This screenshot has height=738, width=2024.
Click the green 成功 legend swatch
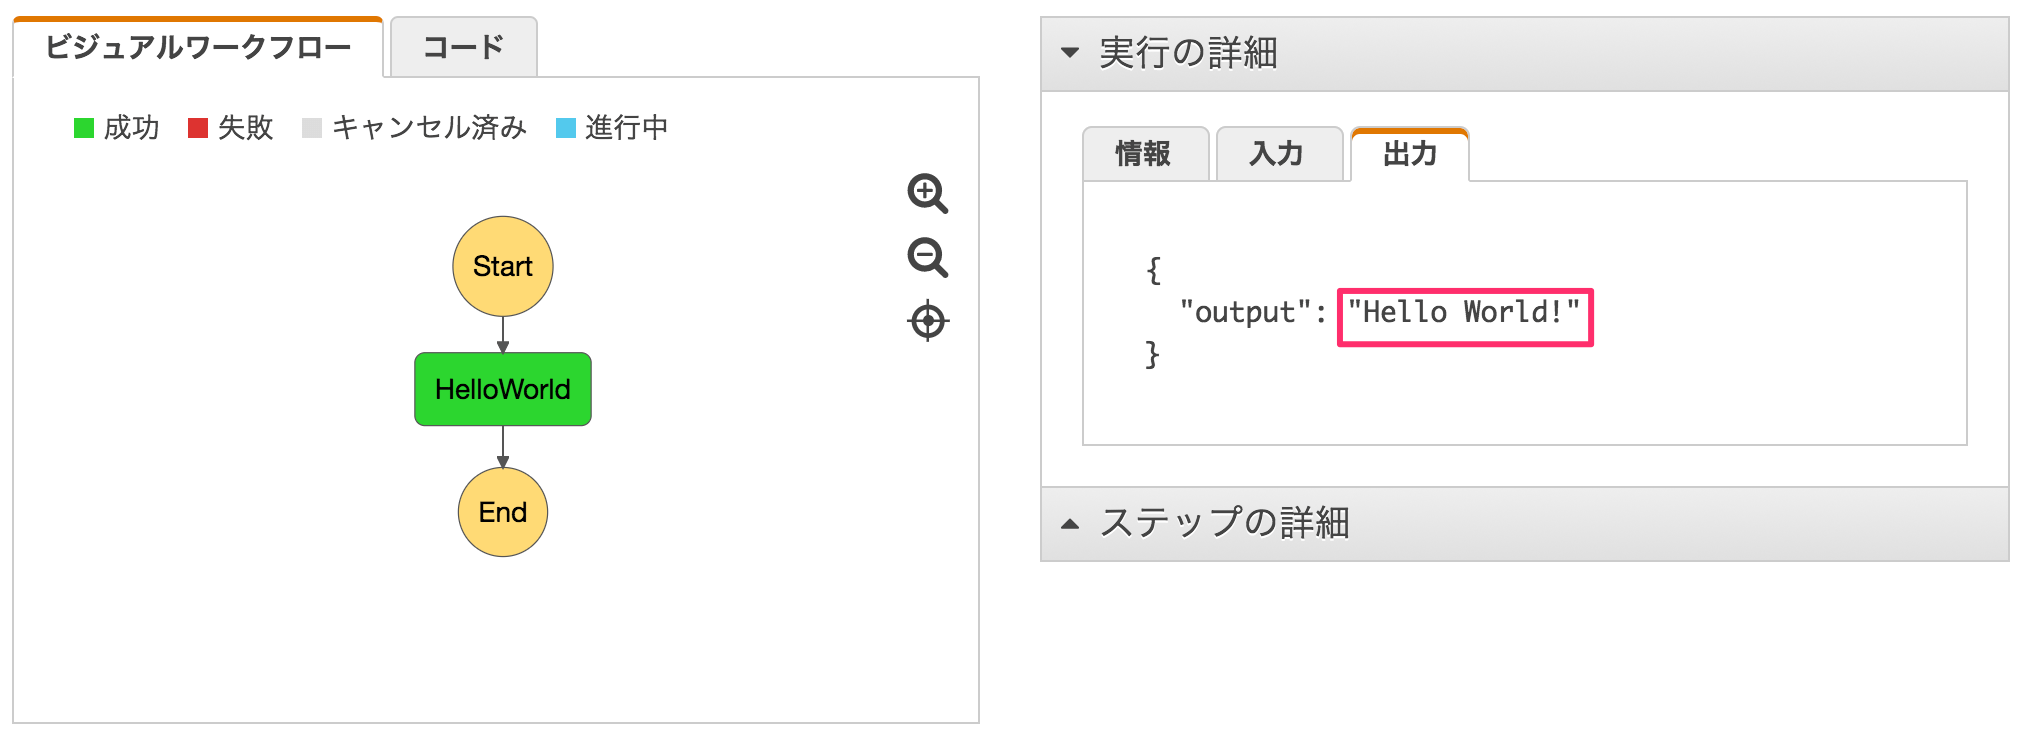[x=84, y=128]
